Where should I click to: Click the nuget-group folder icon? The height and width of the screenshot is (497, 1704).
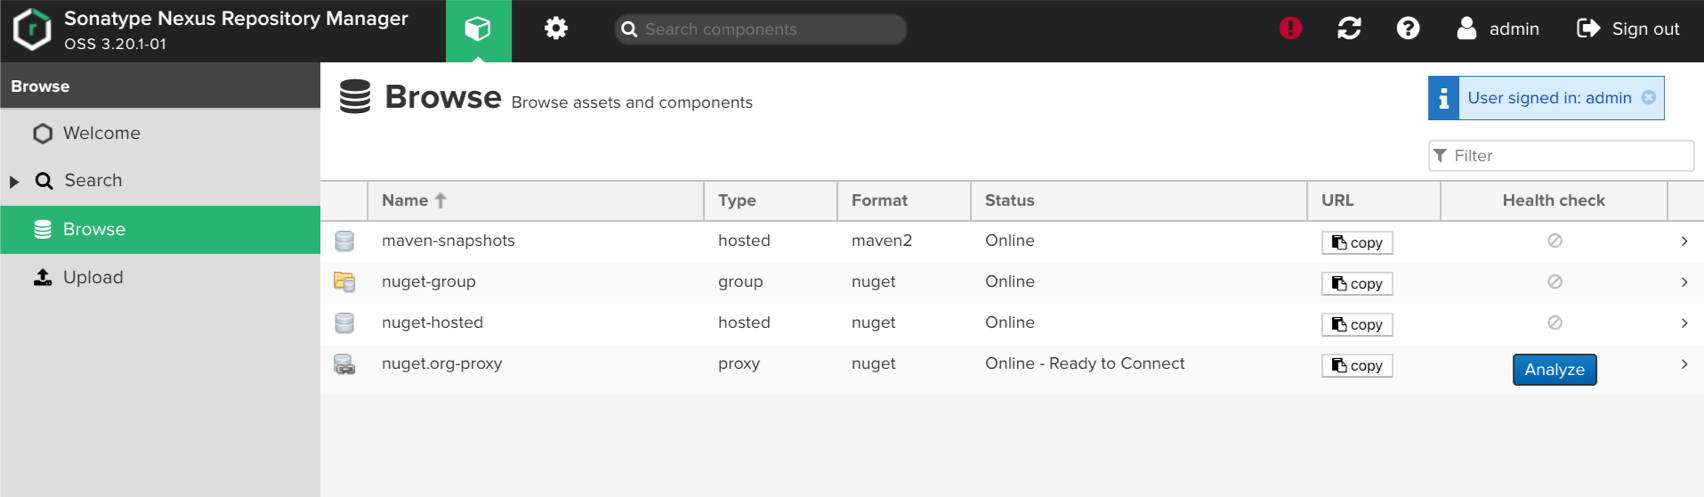[344, 282]
